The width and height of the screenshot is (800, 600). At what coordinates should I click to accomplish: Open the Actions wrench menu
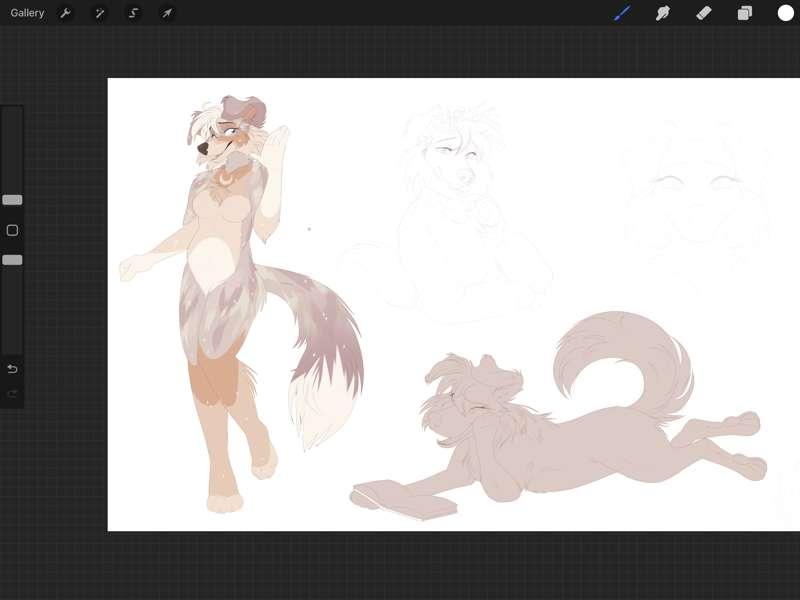(65, 13)
